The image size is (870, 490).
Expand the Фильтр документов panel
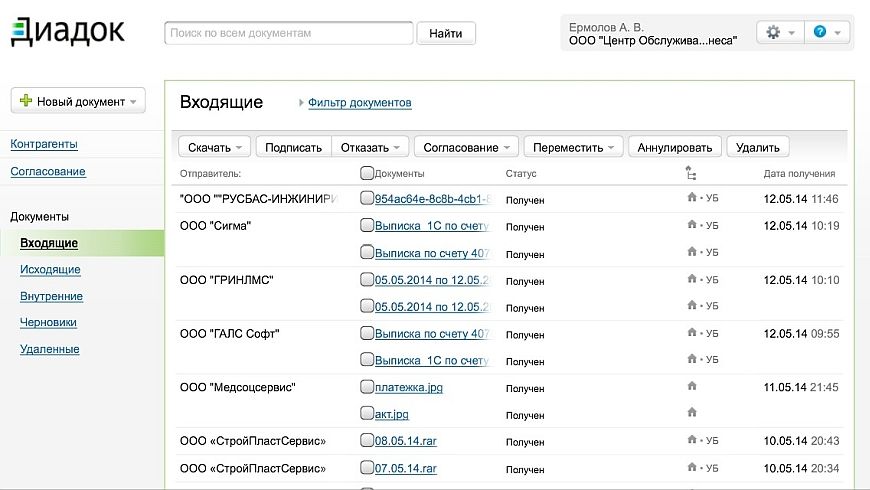pos(360,103)
